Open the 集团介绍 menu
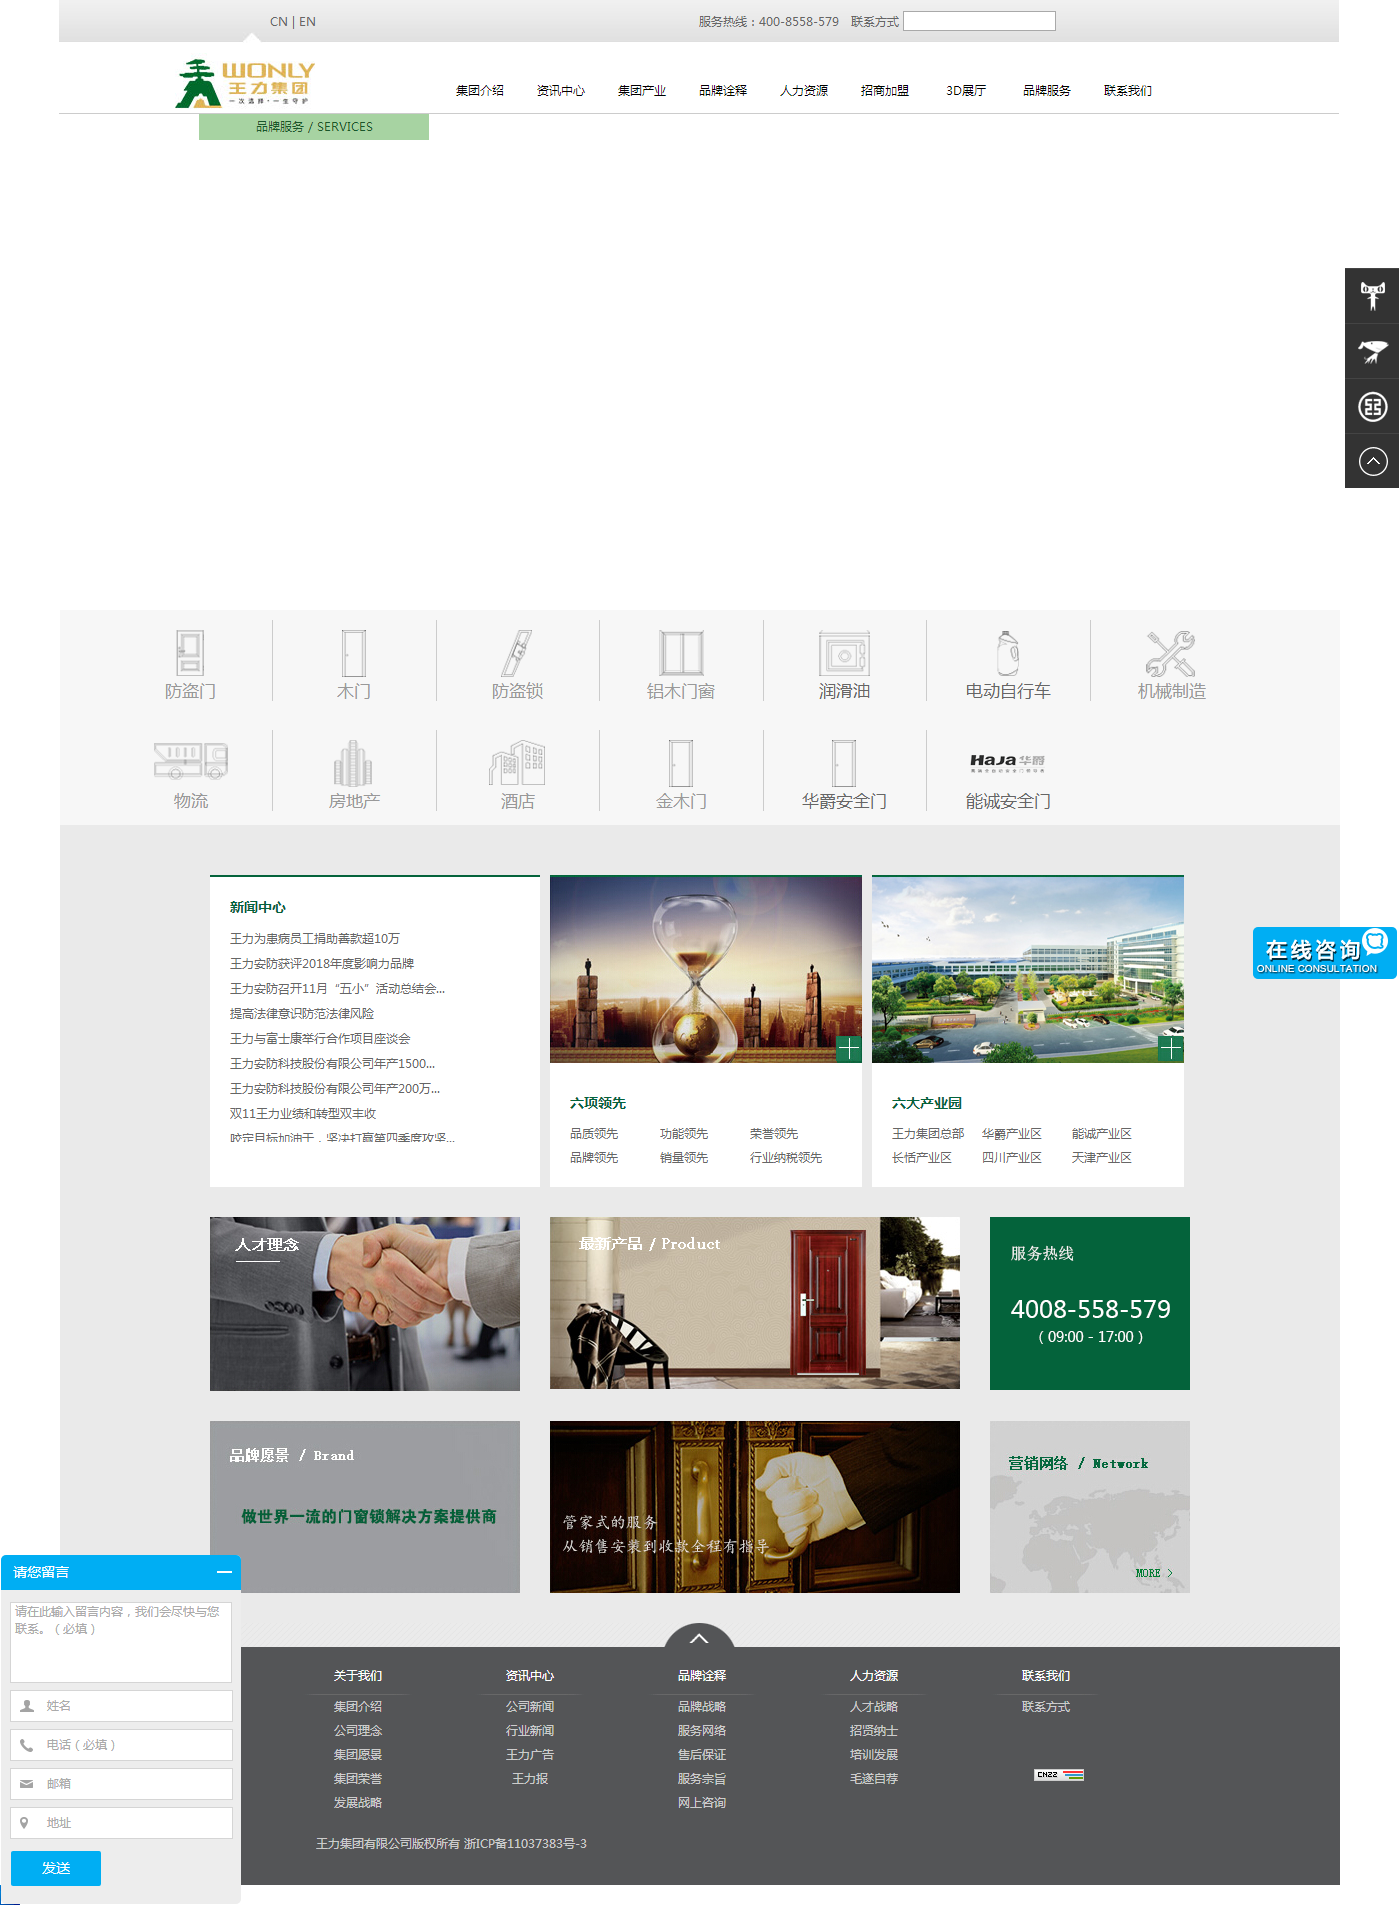Image resolution: width=1399 pixels, height=1905 pixels. [x=480, y=90]
